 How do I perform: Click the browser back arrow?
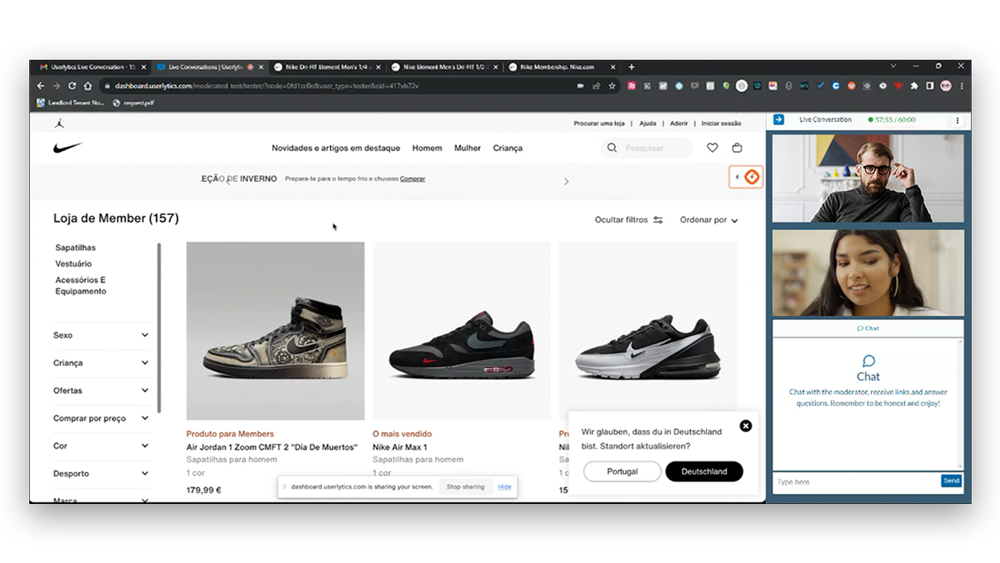pyautogui.click(x=41, y=85)
